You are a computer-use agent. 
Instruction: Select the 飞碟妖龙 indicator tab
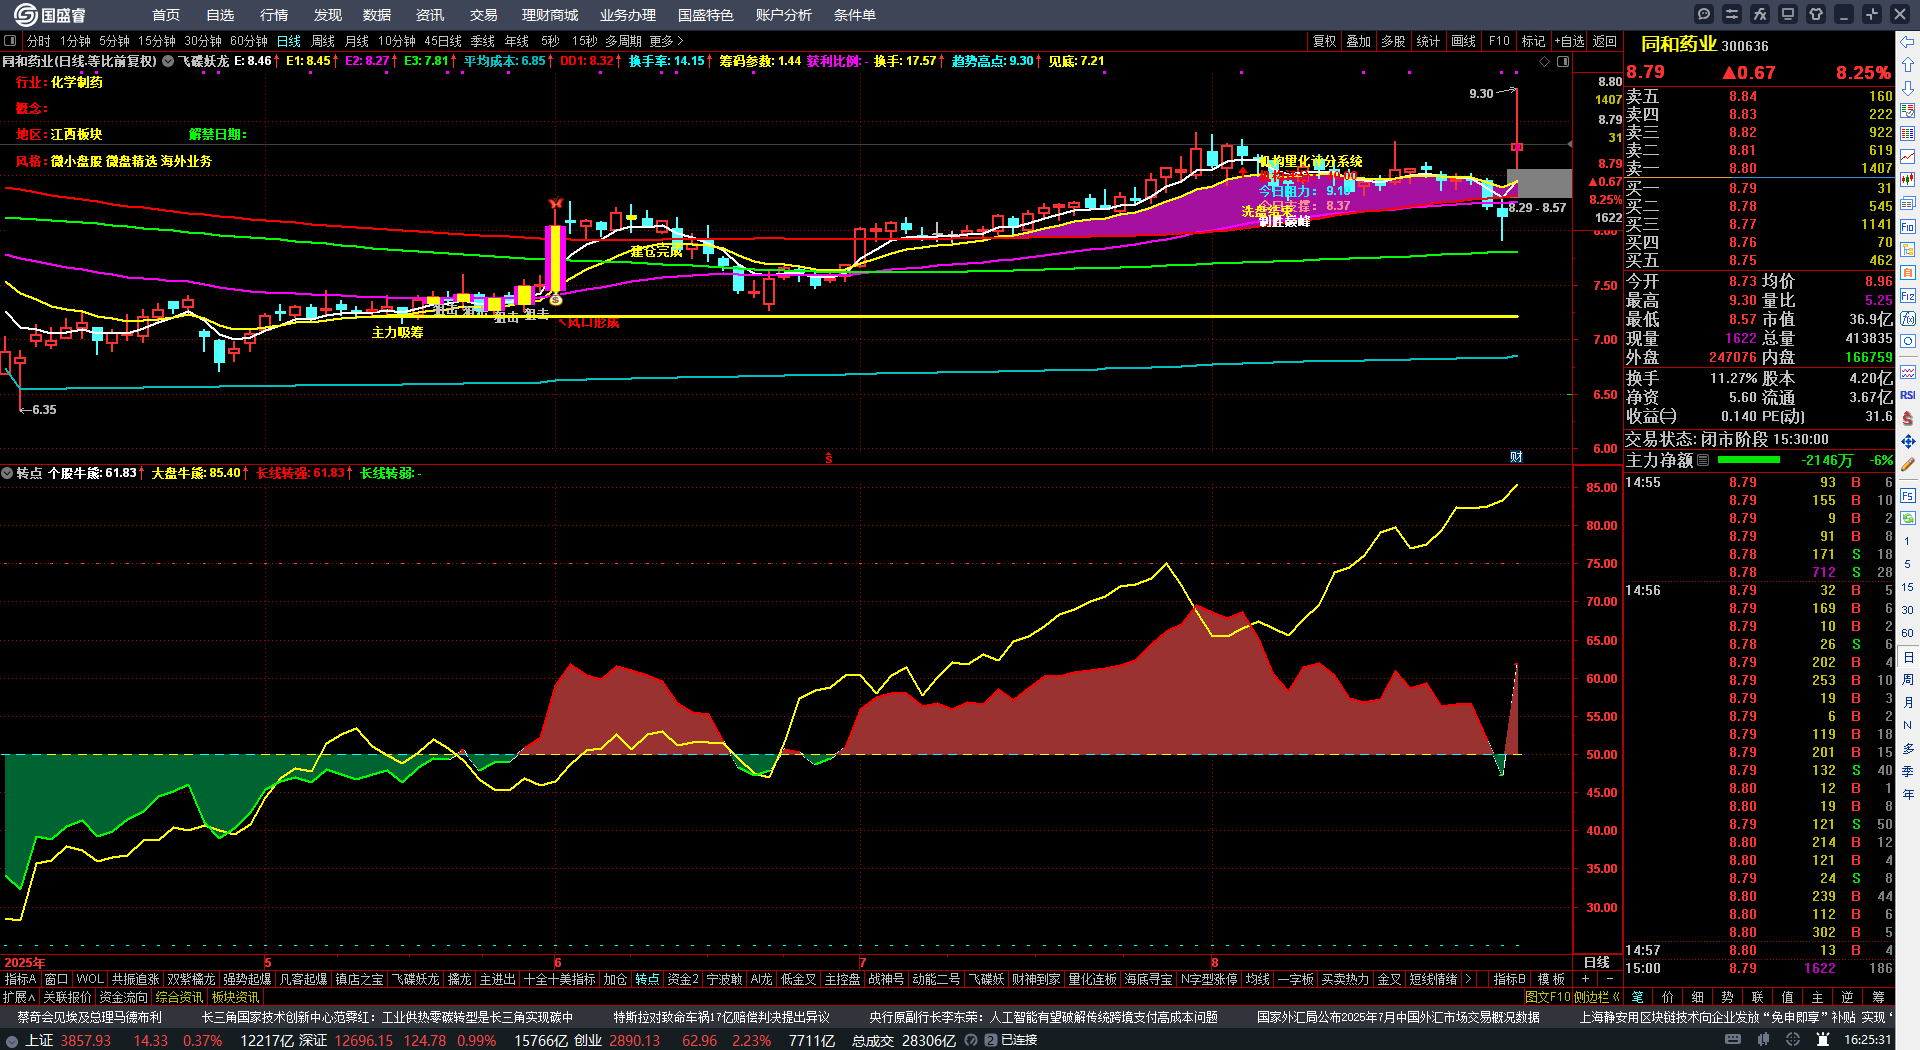(x=414, y=979)
